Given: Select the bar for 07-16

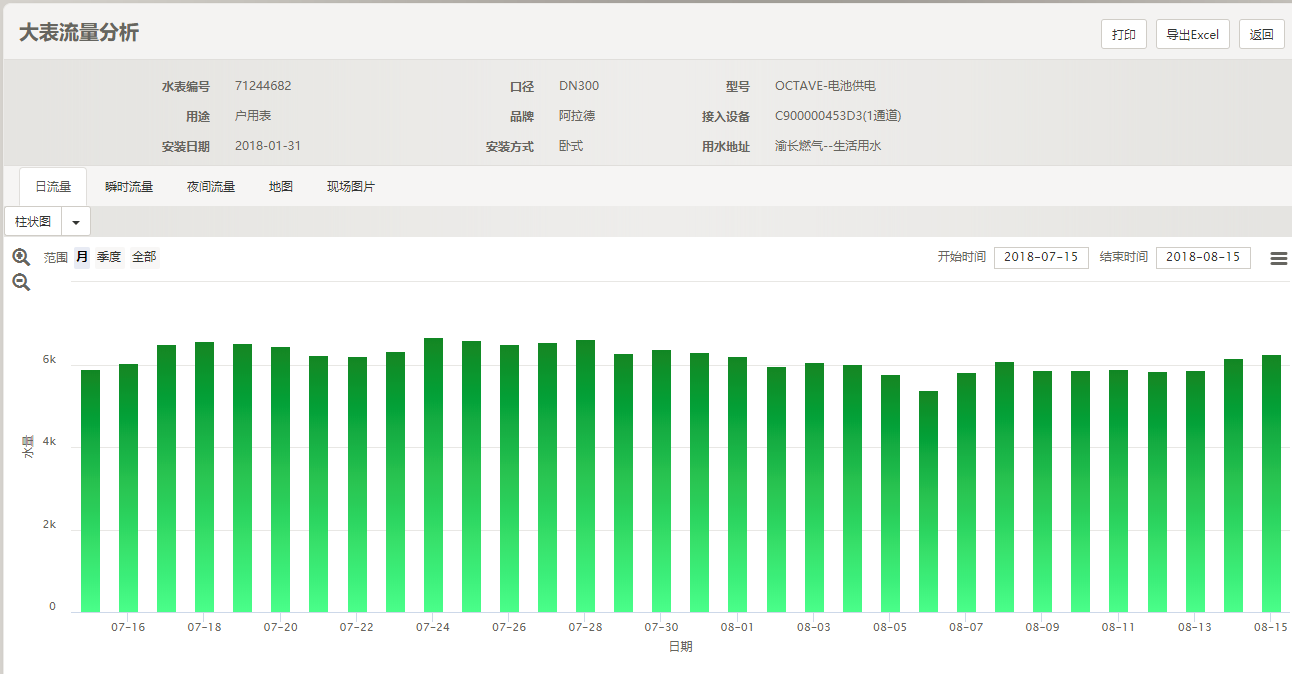Looking at the screenshot, I should [x=128, y=488].
